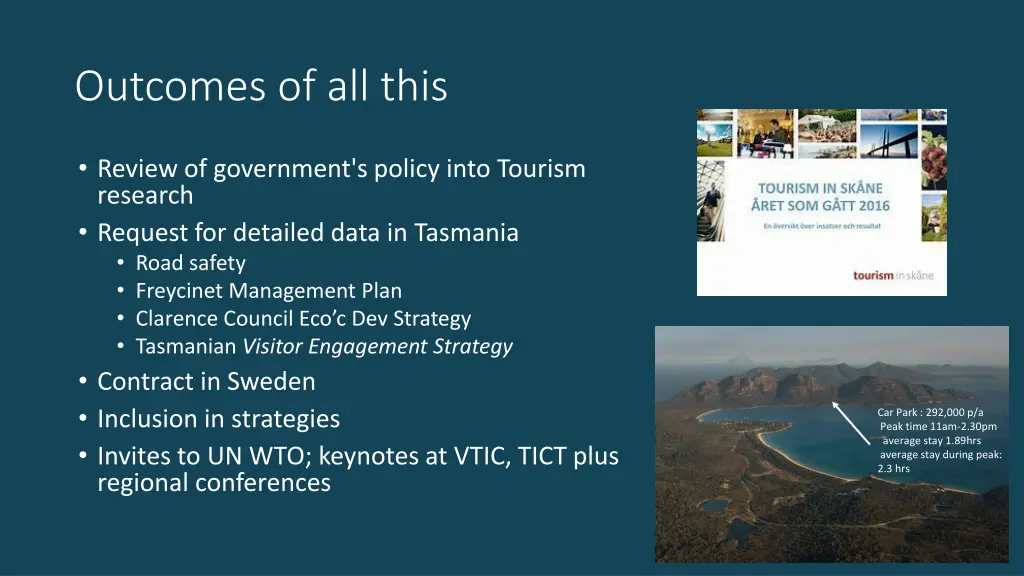Click the 'TOURISM IN SKÅNE ÅRET SOM GÅTT 2016' heading

click(820, 197)
